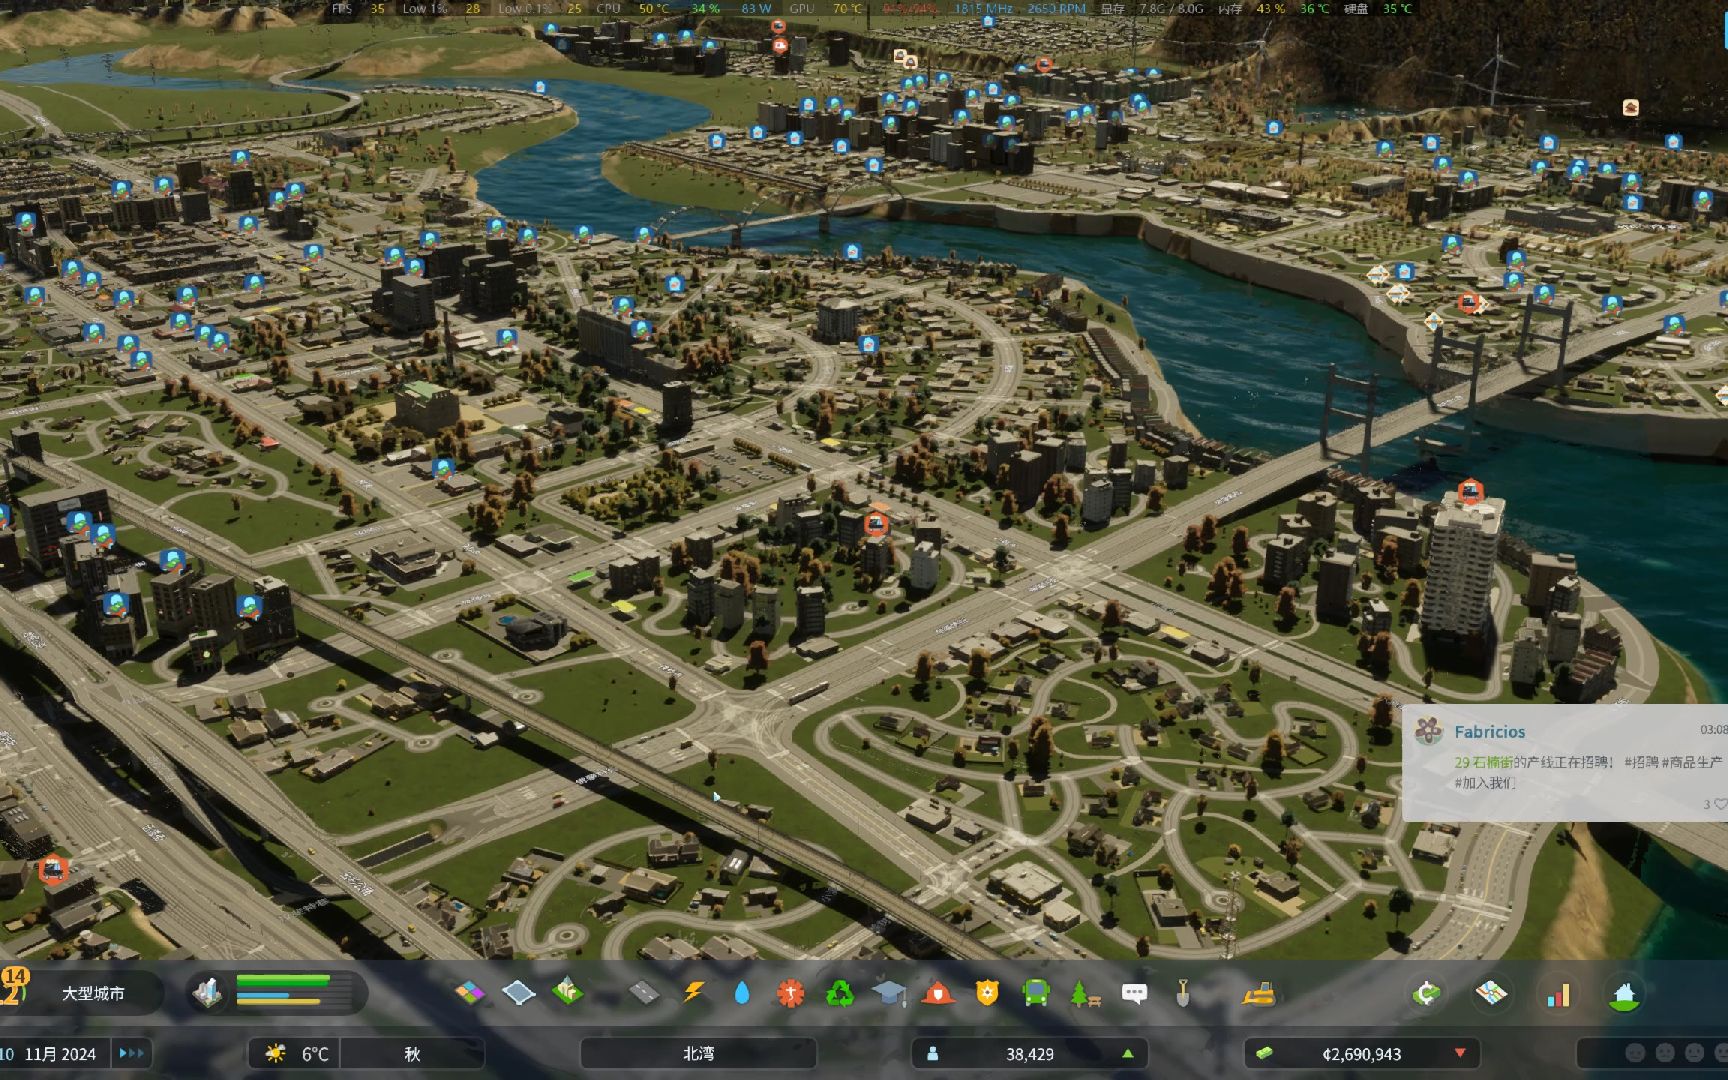Open the Fire and rescue menu
Image resolution: width=1728 pixels, height=1080 pixels.
(x=937, y=993)
